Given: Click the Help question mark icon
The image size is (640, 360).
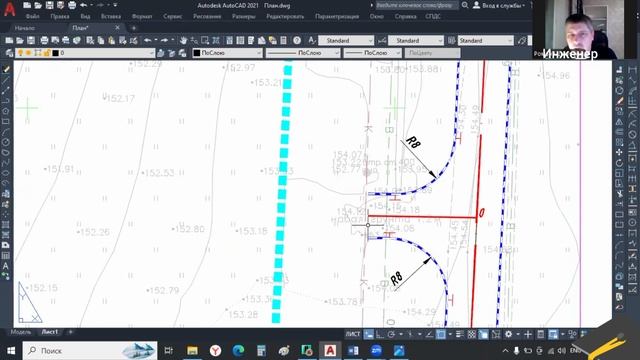Looking at the screenshot, I should pyautogui.click(x=297, y=40).
